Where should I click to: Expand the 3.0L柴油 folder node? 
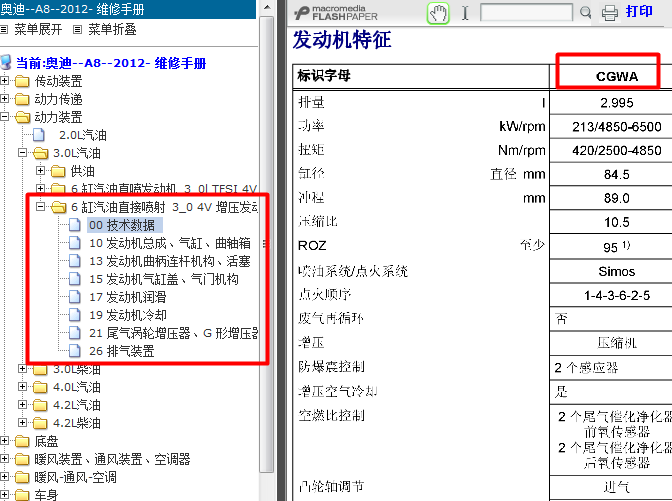click(x=22, y=369)
